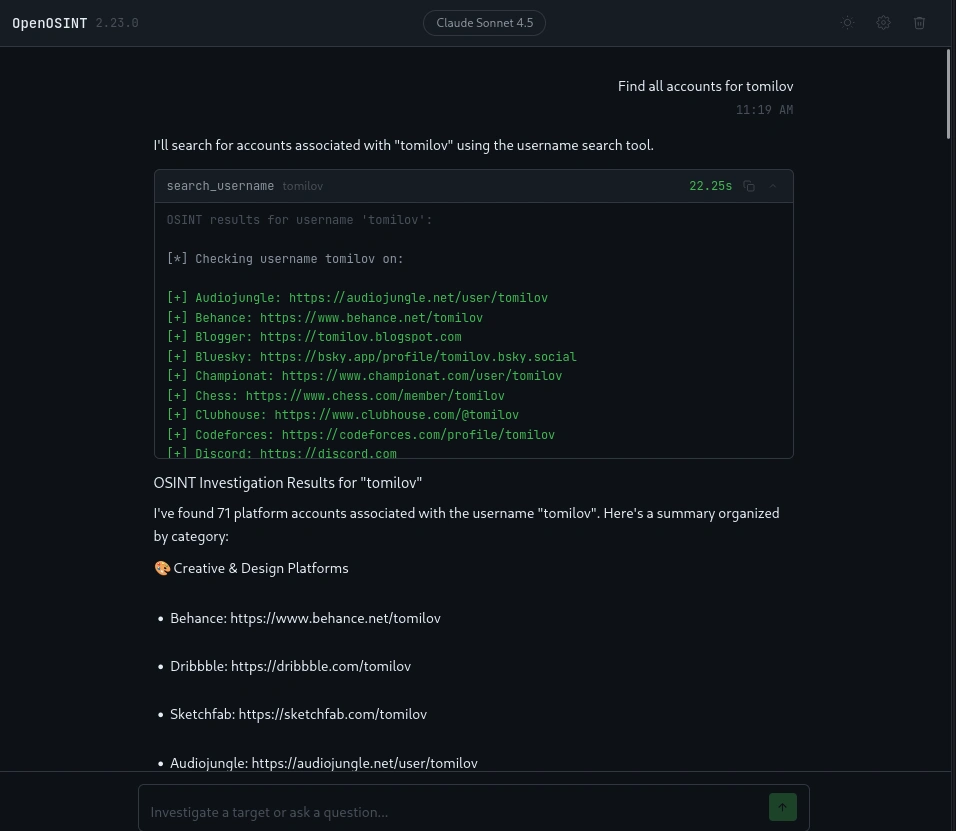Open settings with the gear icon

coord(883,23)
